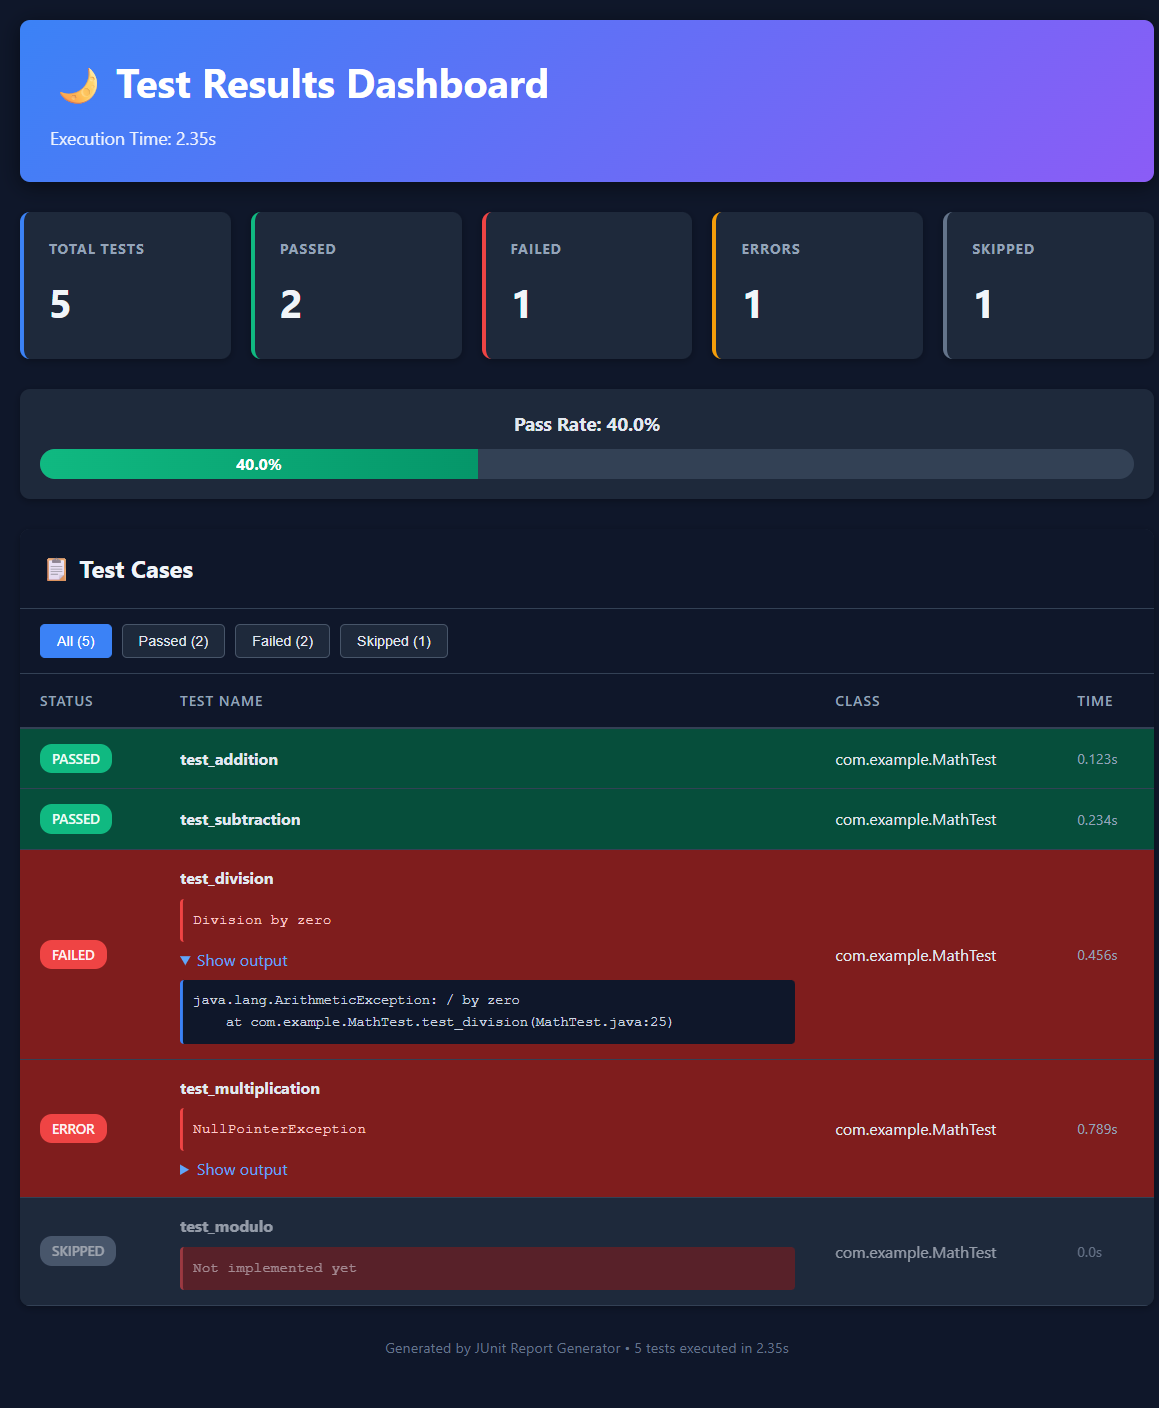Select the test_subtraction test name
Viewport: 1159px width, 1408px height.
[x=240, y=819]
